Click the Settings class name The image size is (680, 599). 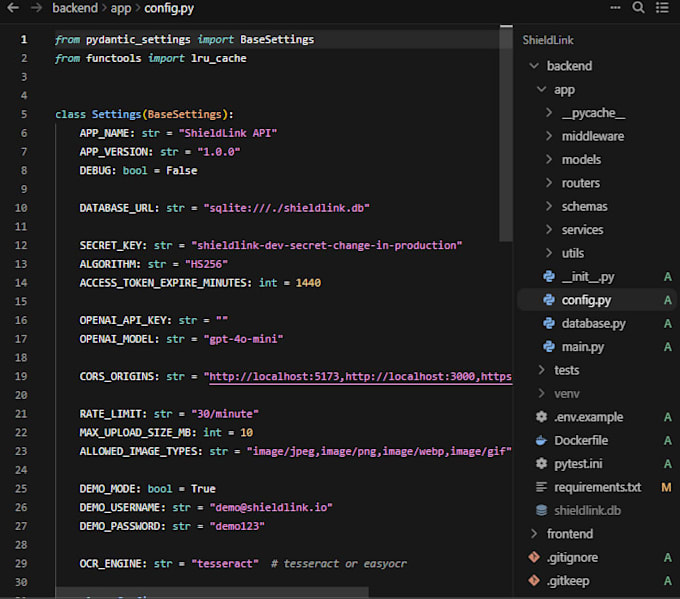point(117,115)
